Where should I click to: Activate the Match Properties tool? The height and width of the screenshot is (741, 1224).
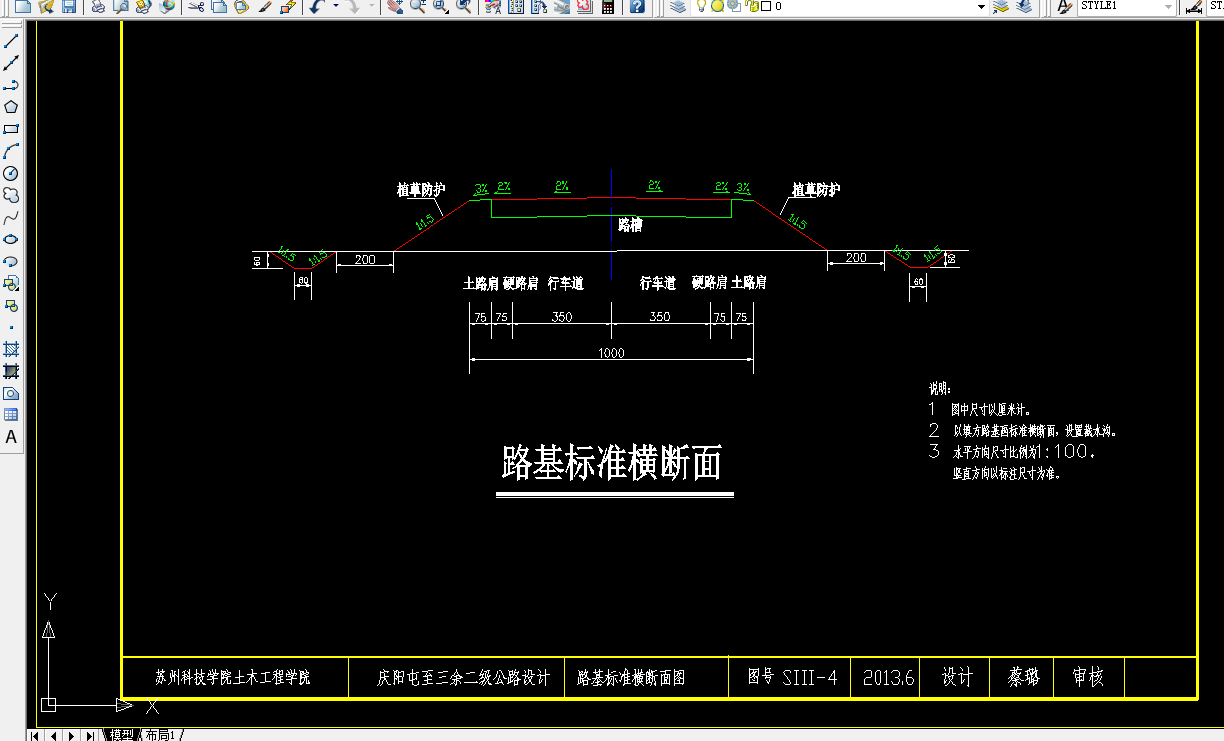(264, 10)
